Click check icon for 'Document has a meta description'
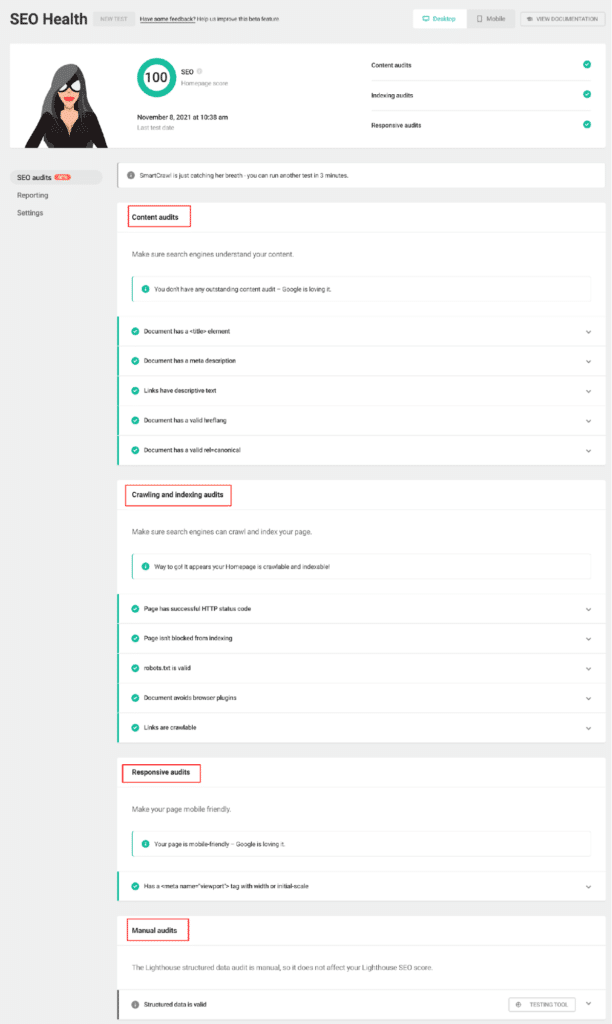This screenshot has width=612, height=1024. click(135, 360)
